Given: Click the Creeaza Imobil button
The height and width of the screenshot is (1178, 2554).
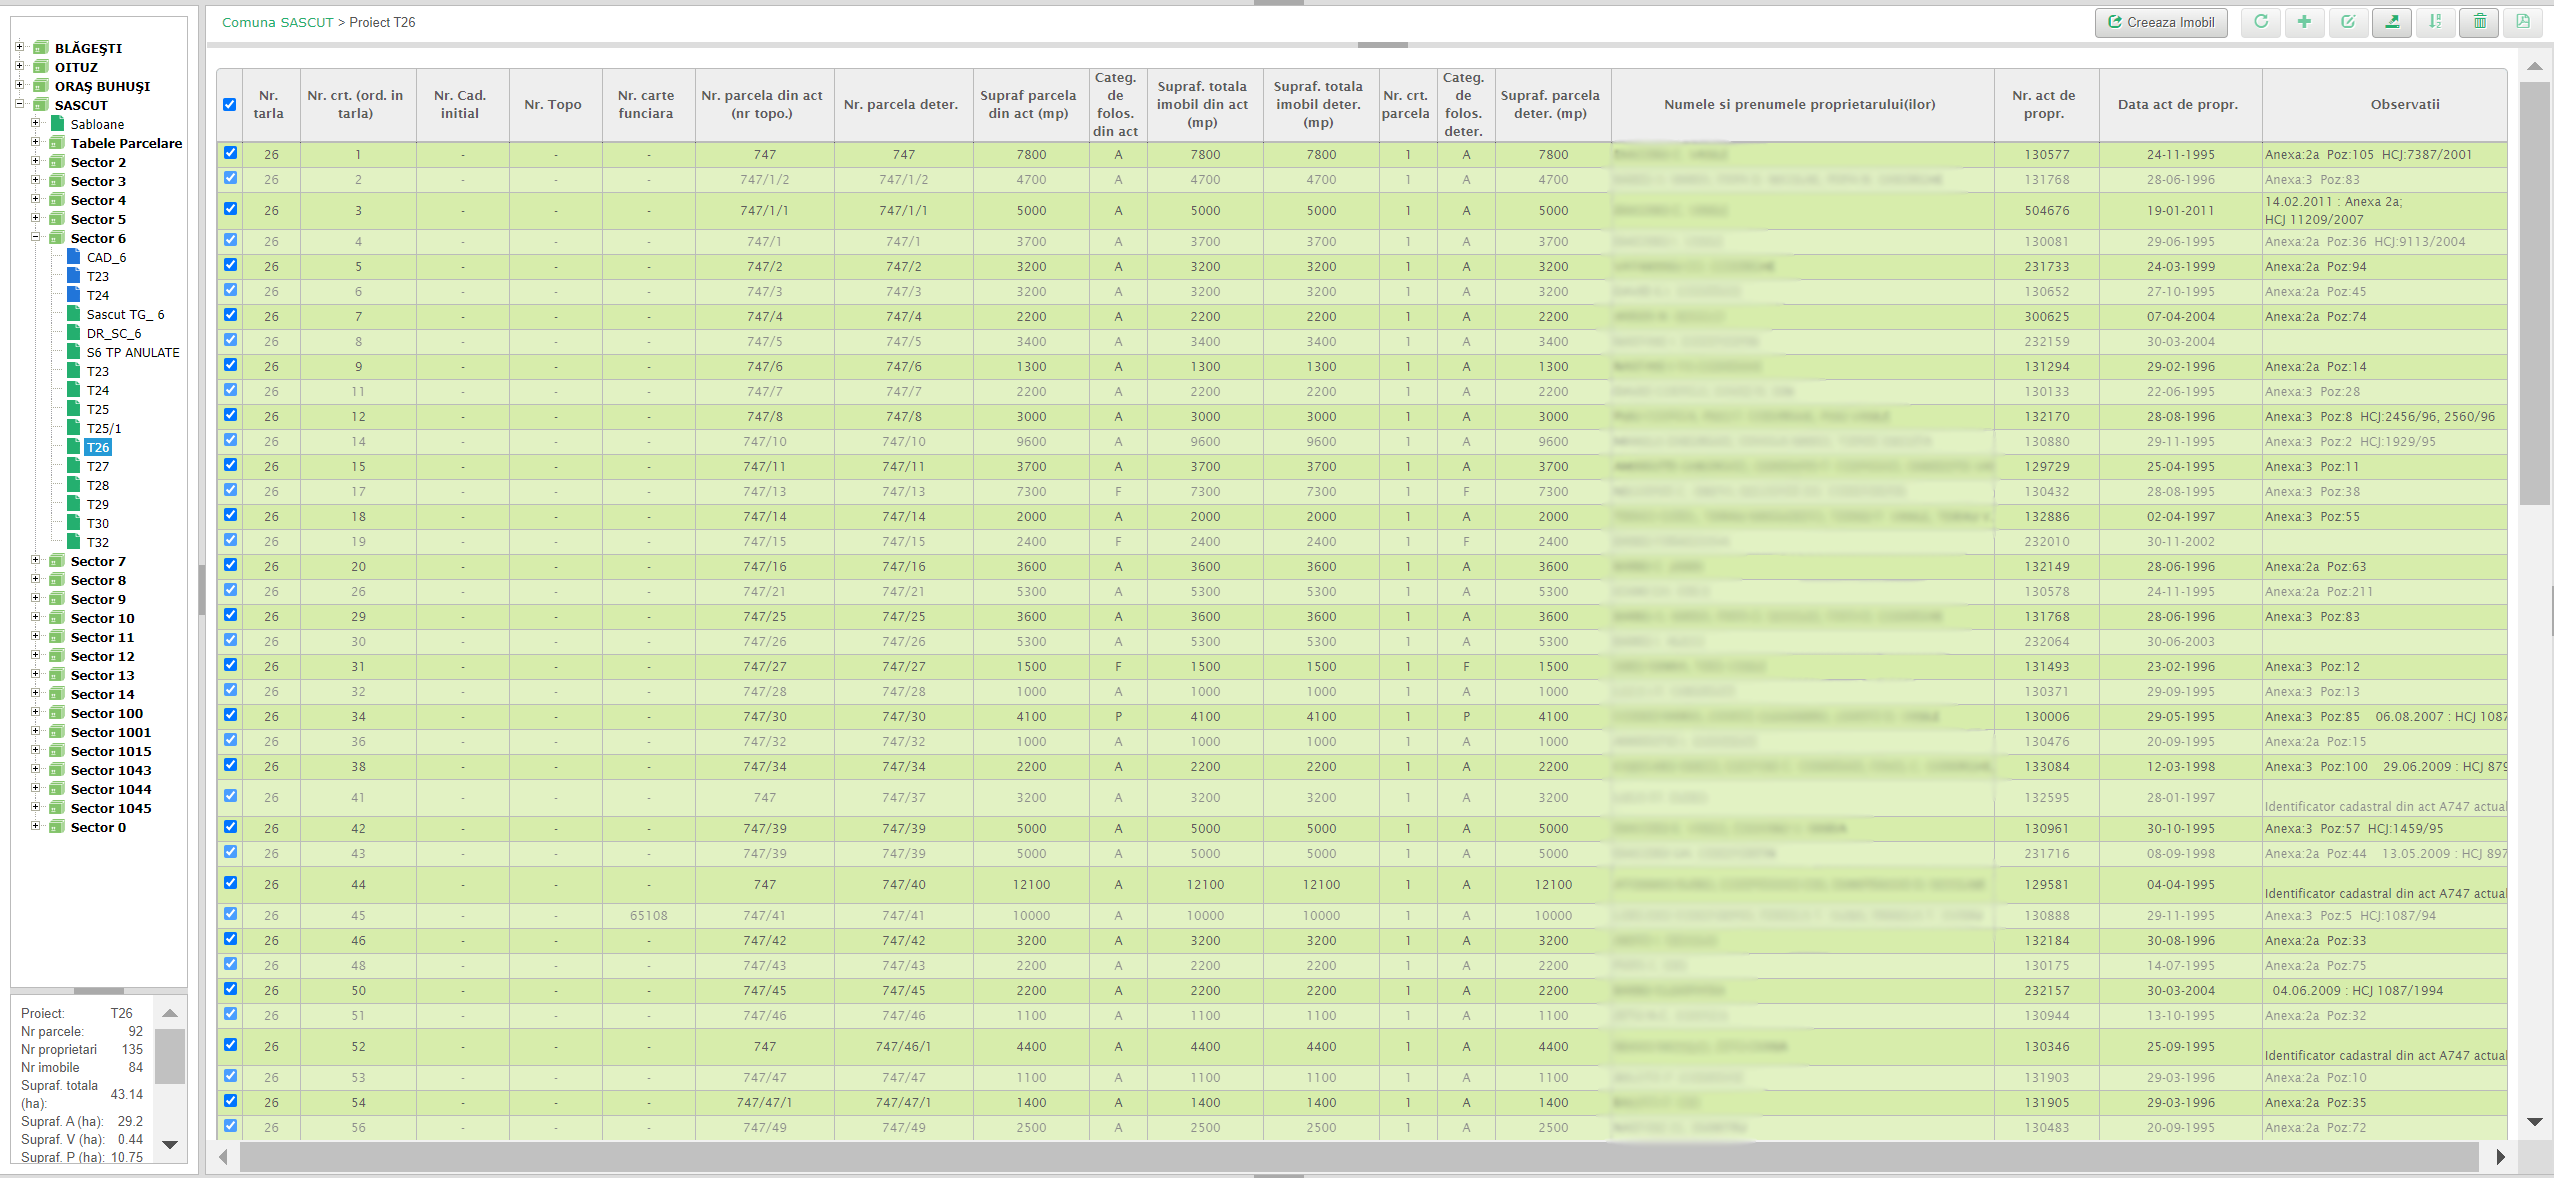Looking at the screenshot, I should tap(2160, 22).
